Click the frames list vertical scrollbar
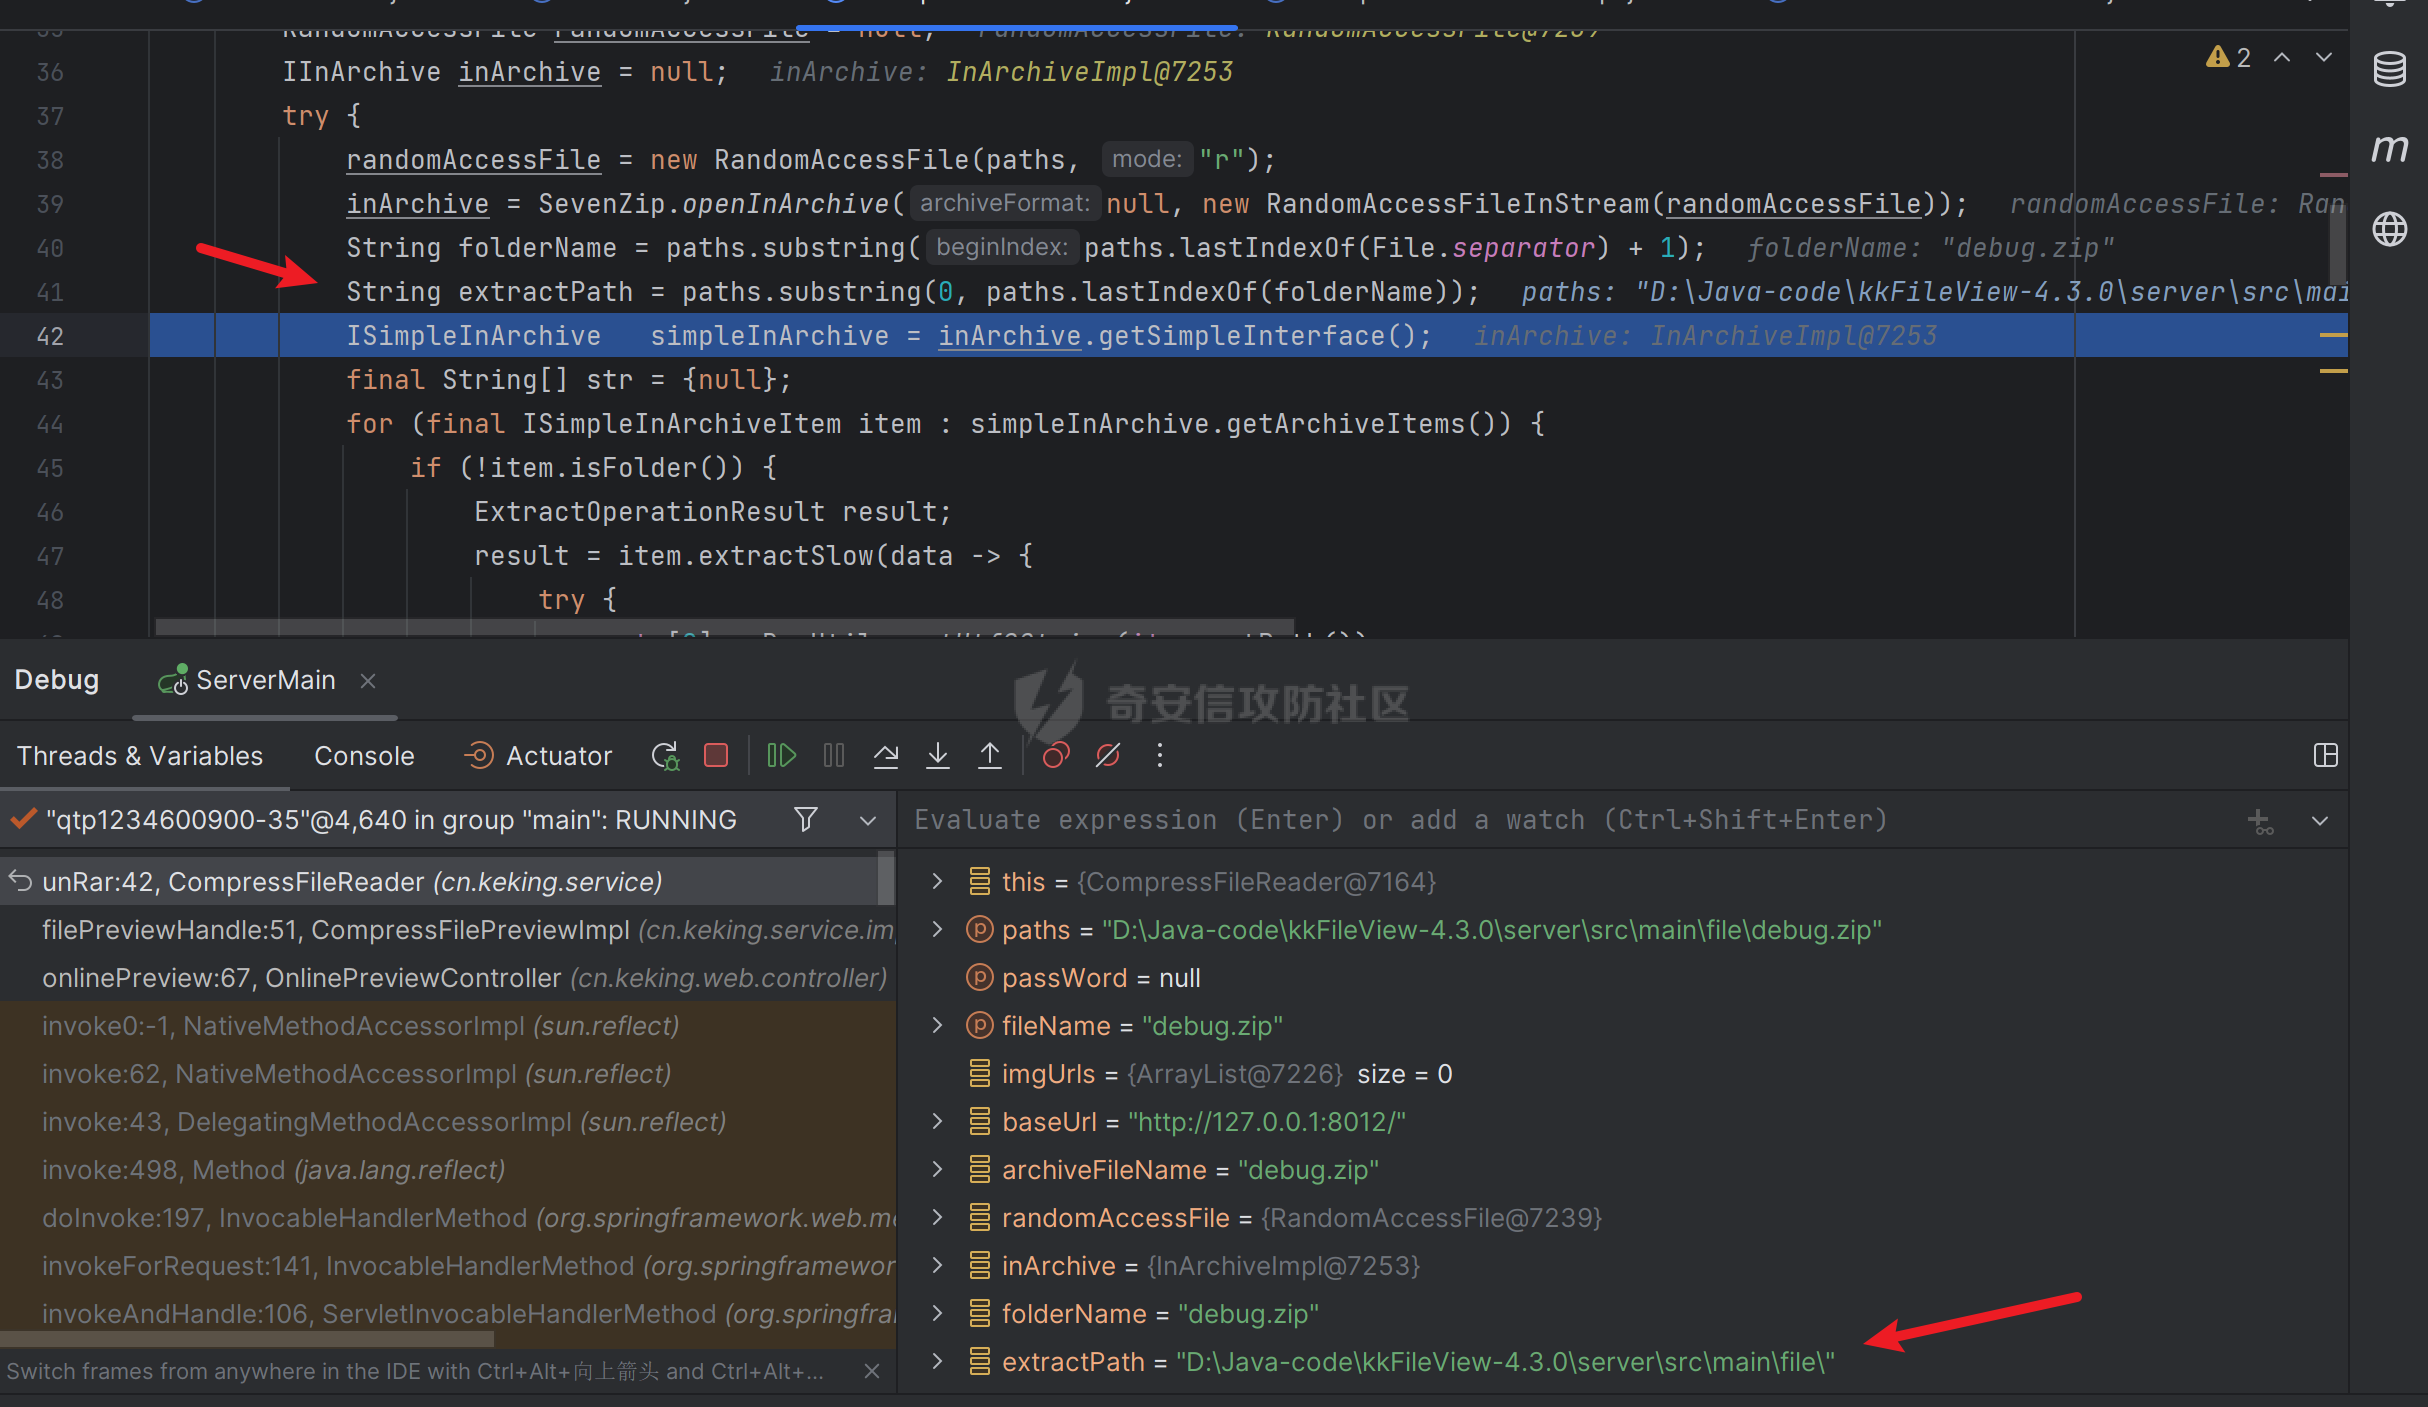2428x1407 pixels. (x=886, y=878)
